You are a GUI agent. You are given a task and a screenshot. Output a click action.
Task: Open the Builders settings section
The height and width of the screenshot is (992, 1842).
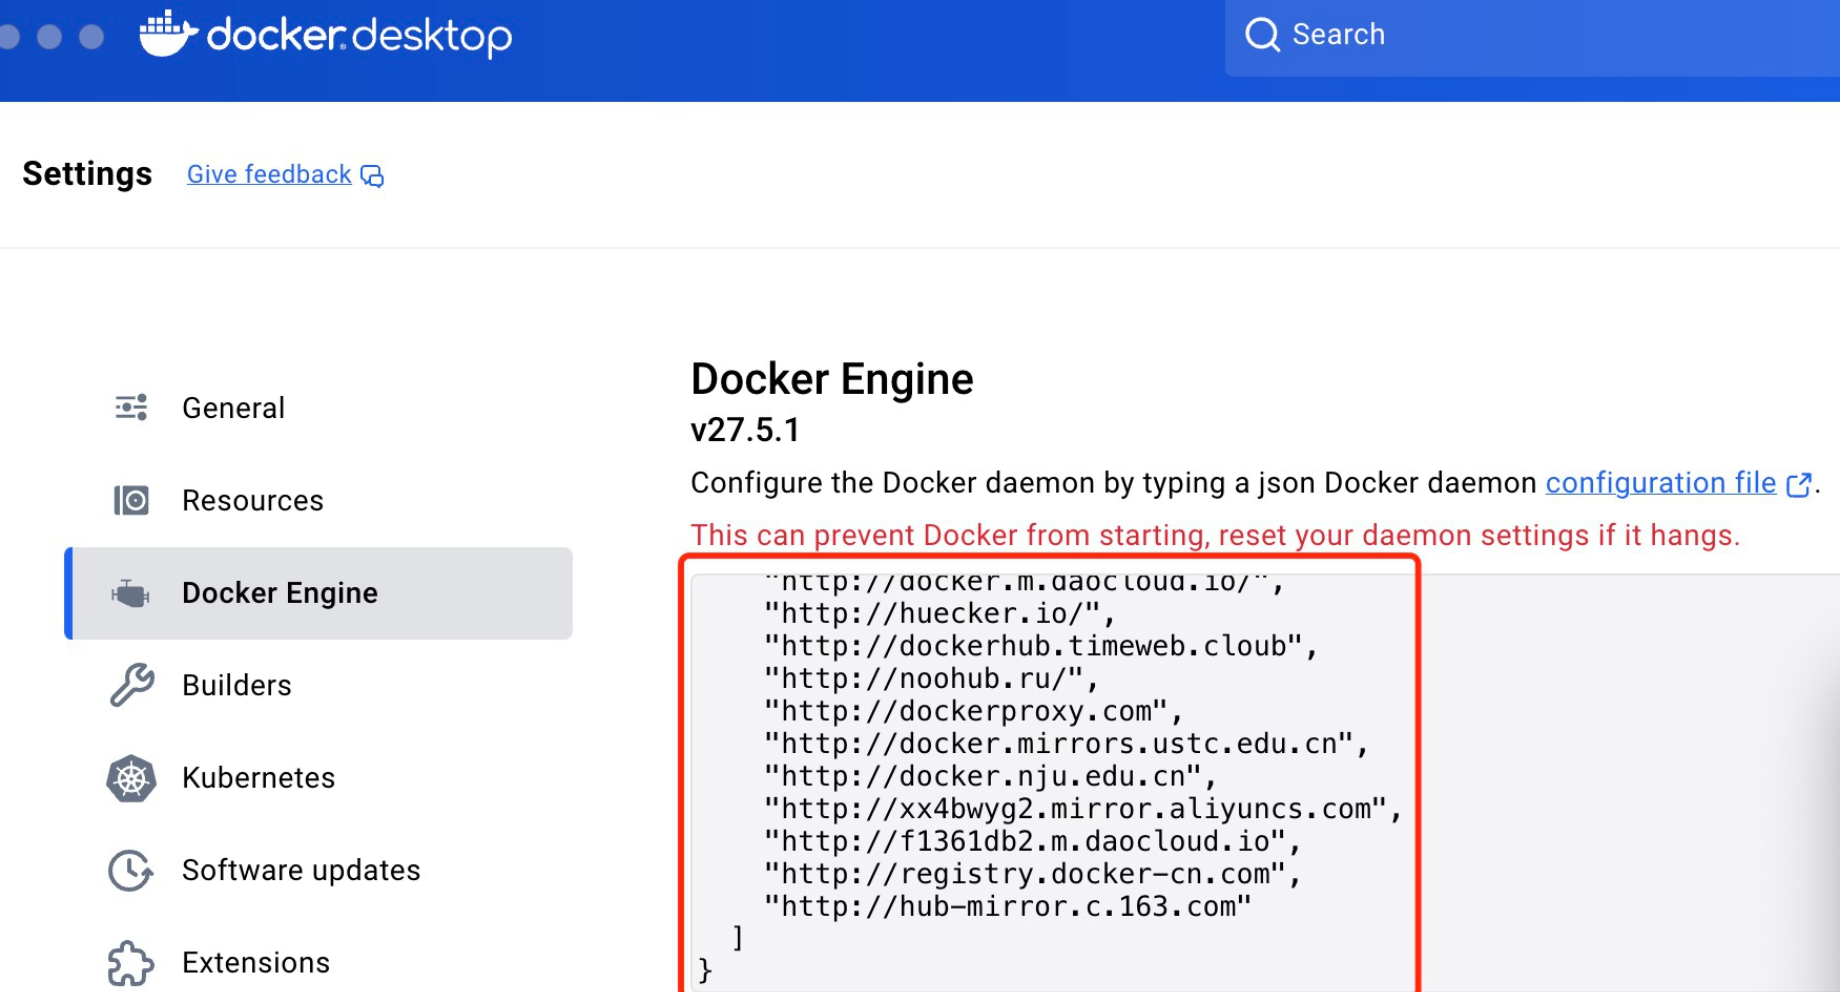coord(319,685)
